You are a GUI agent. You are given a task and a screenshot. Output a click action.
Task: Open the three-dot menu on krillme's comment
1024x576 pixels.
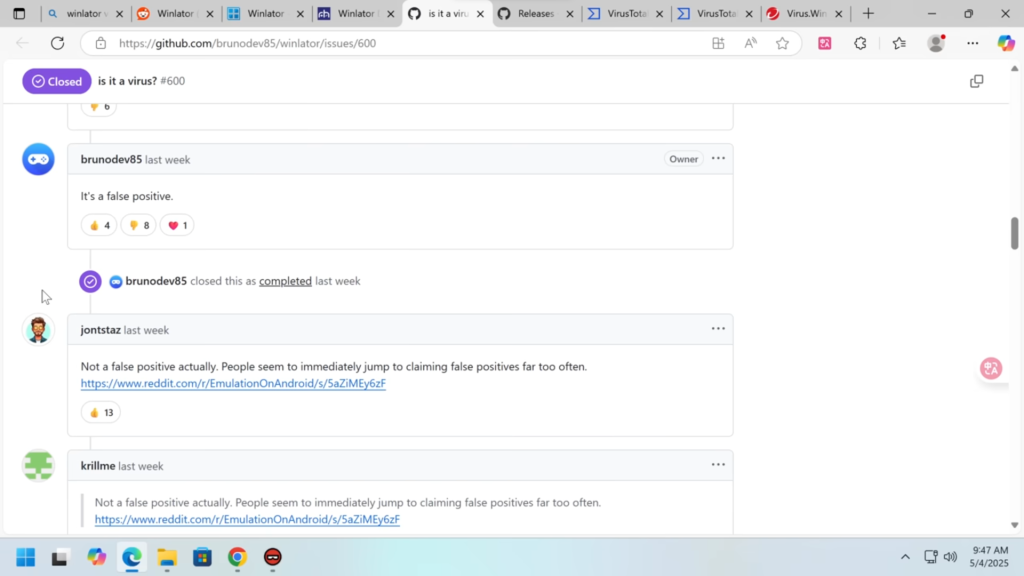point(718,464)
